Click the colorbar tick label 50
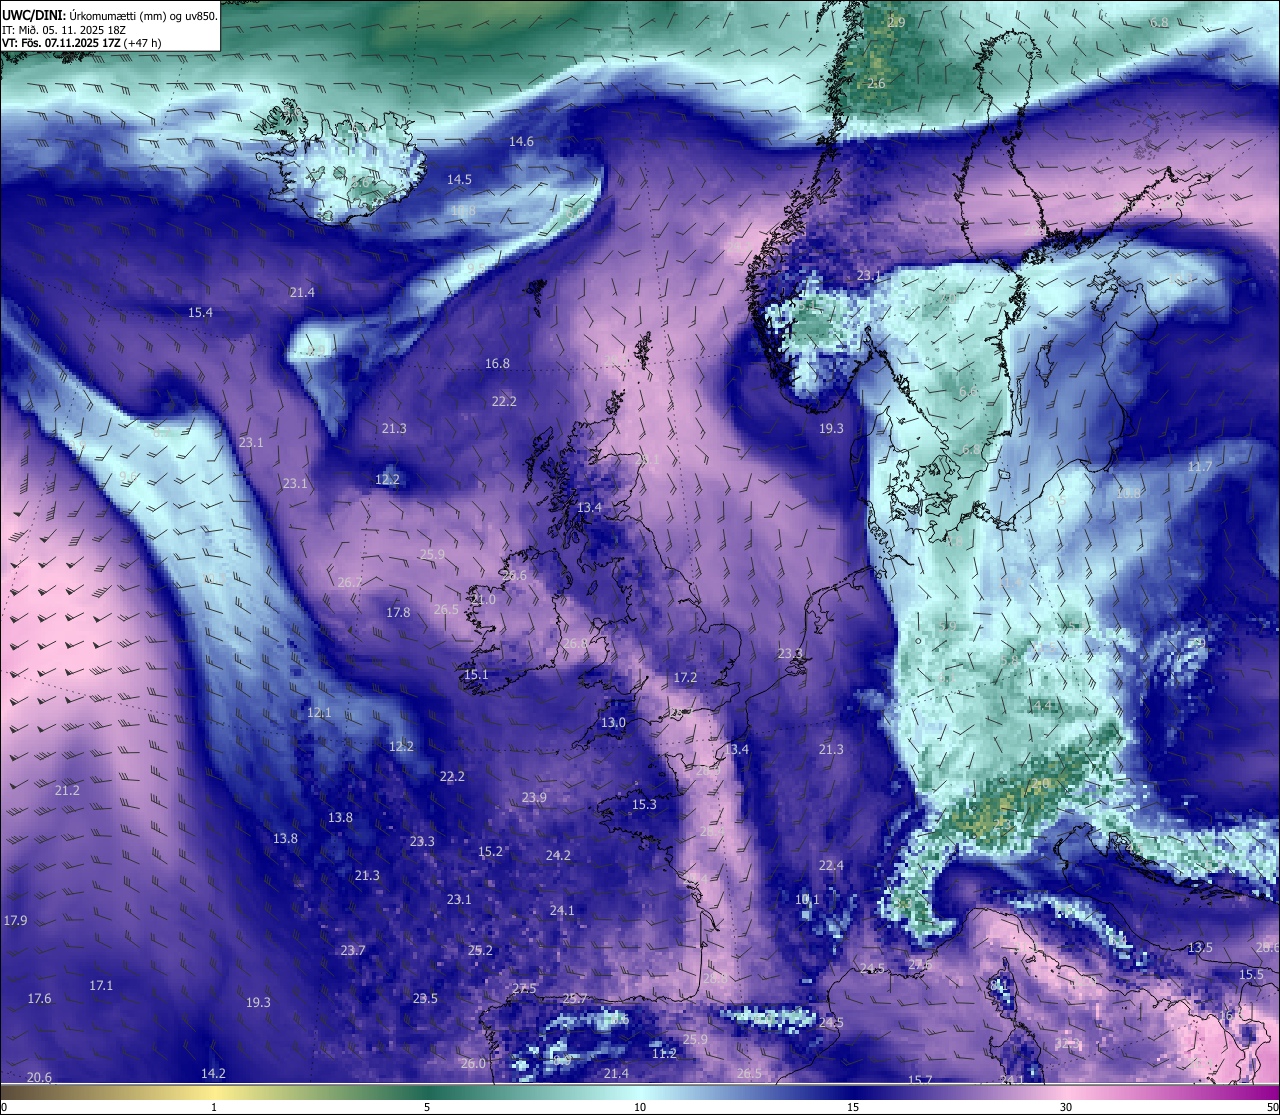 click(1272, 1107)
